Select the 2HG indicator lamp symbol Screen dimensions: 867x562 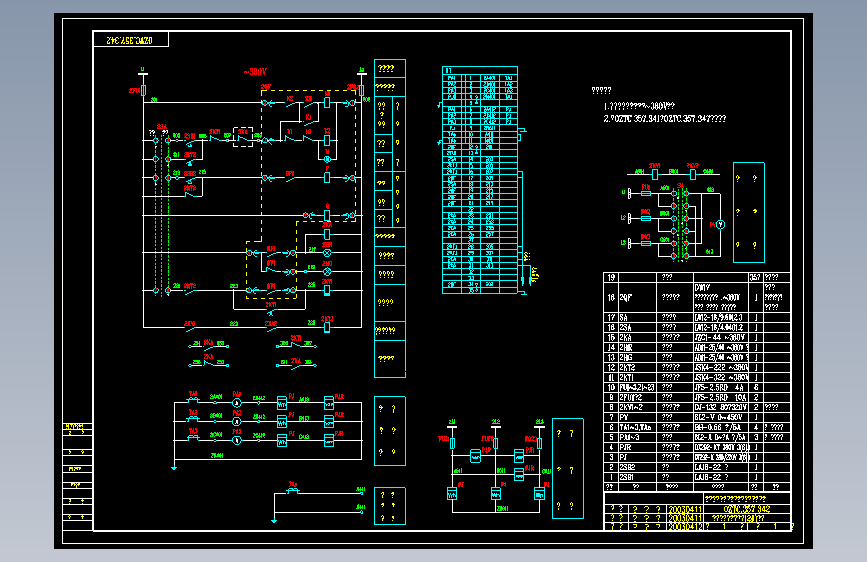[x=327, y=272]
